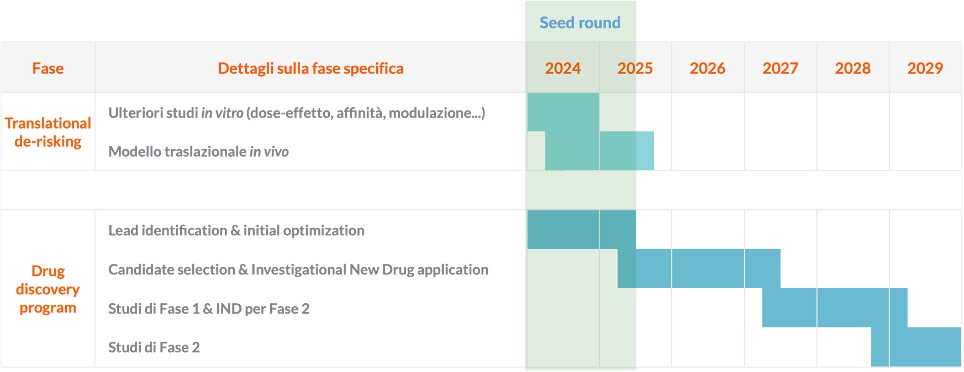Click Lead identification & initial optimization text

point(236,231)
